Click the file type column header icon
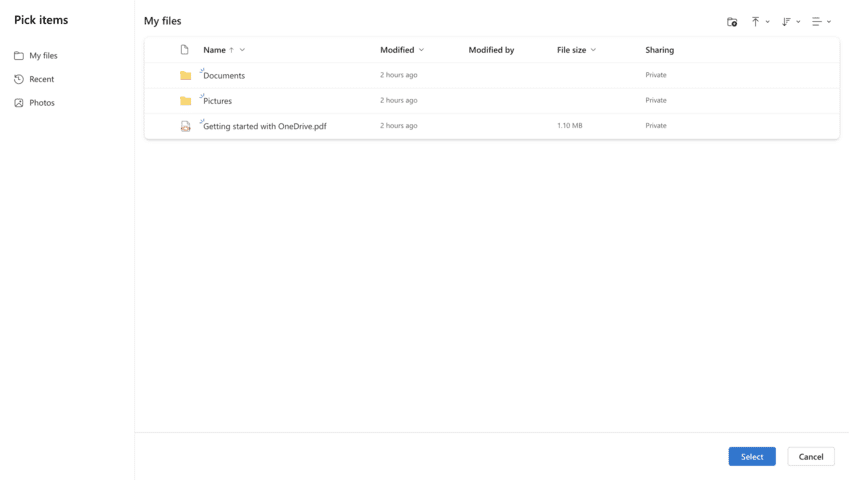 pyautogui.click(x=184, y=50)
